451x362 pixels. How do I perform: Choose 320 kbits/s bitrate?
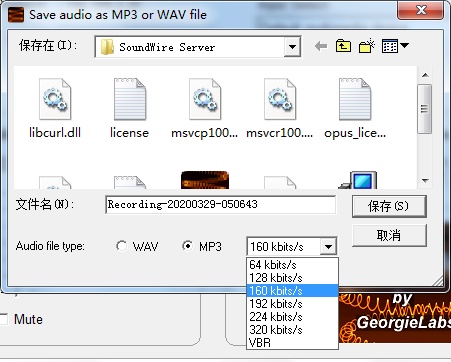292,330
